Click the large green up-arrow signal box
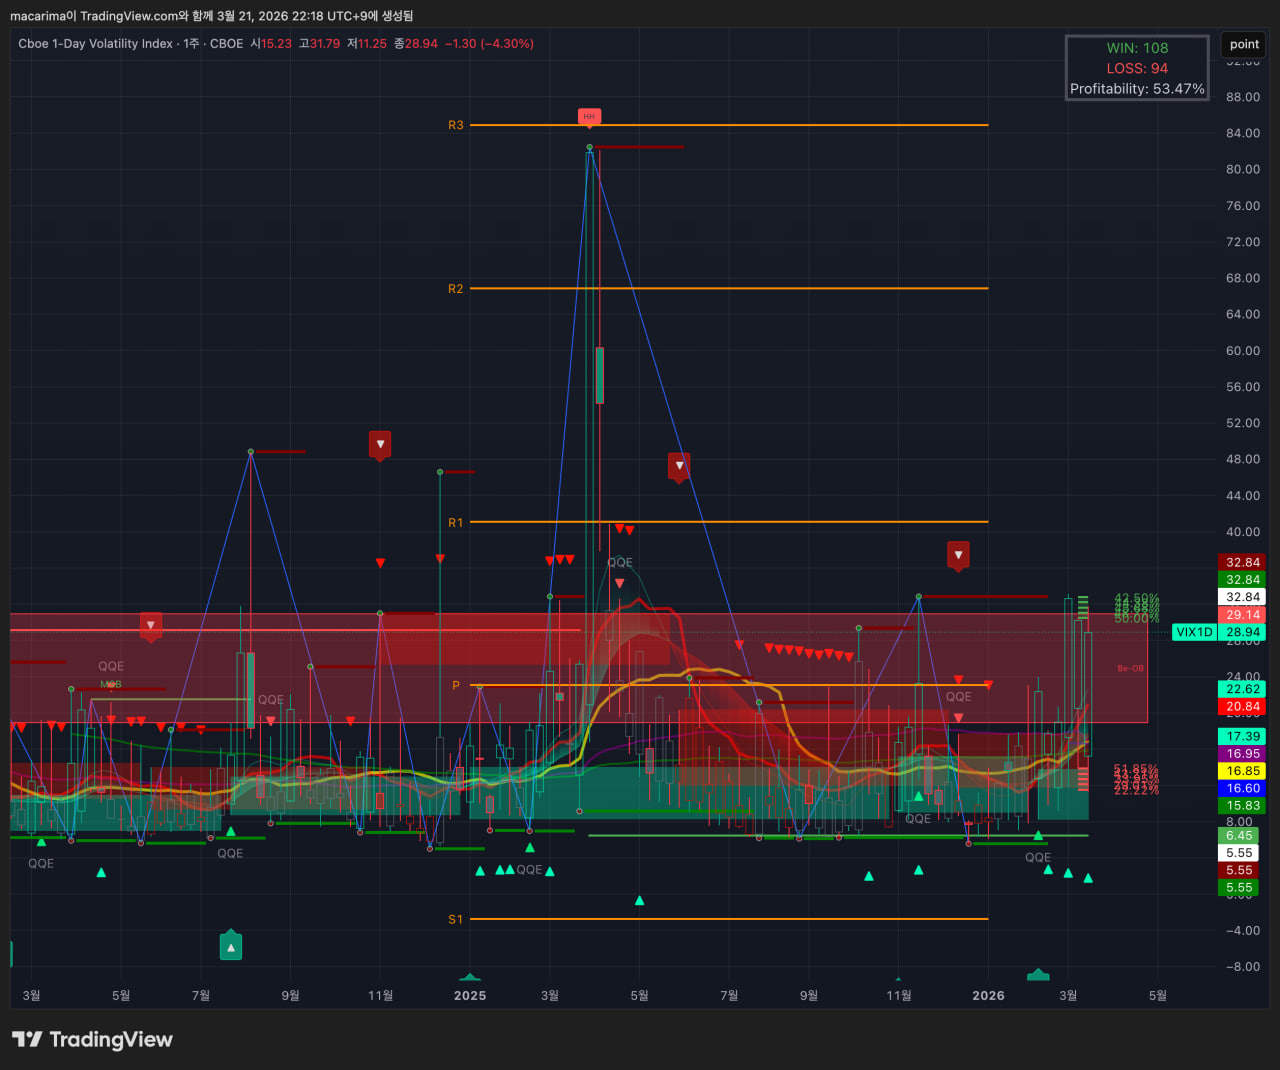 point(231,946)
